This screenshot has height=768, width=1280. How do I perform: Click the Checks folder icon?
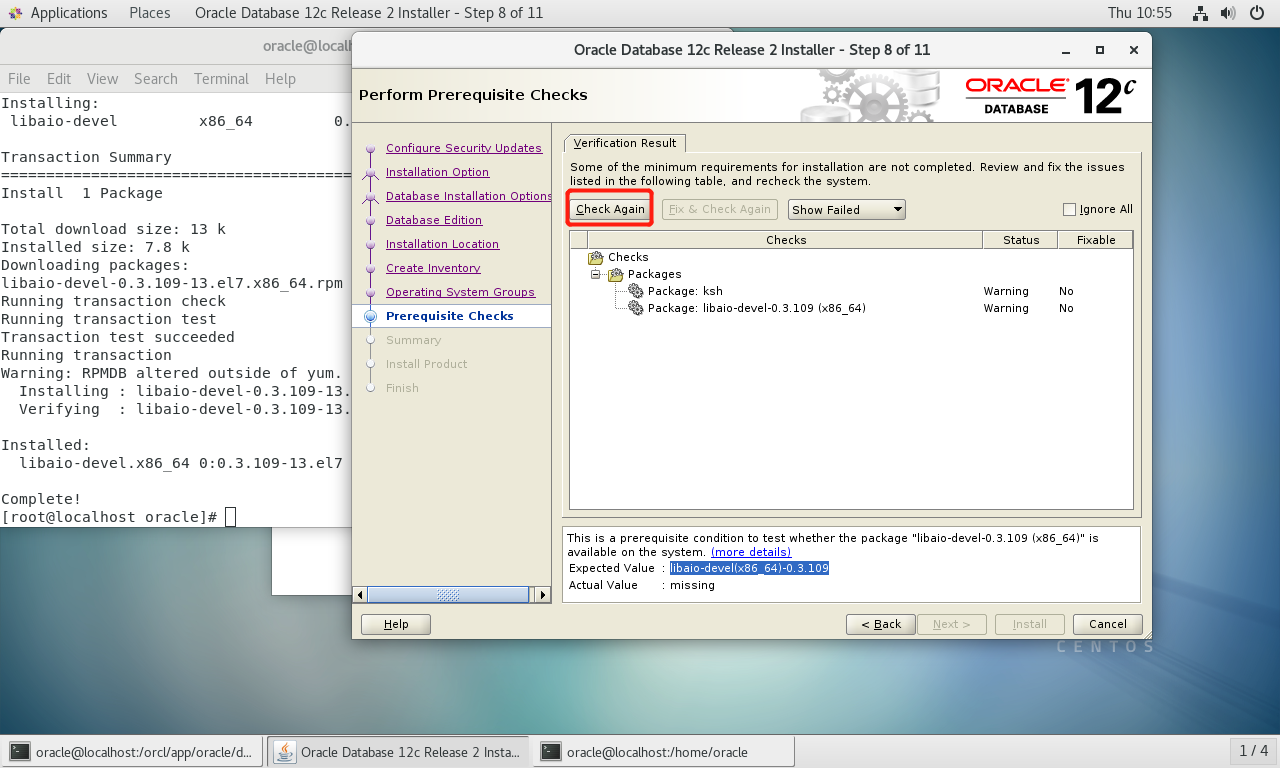tap(596, 257)
